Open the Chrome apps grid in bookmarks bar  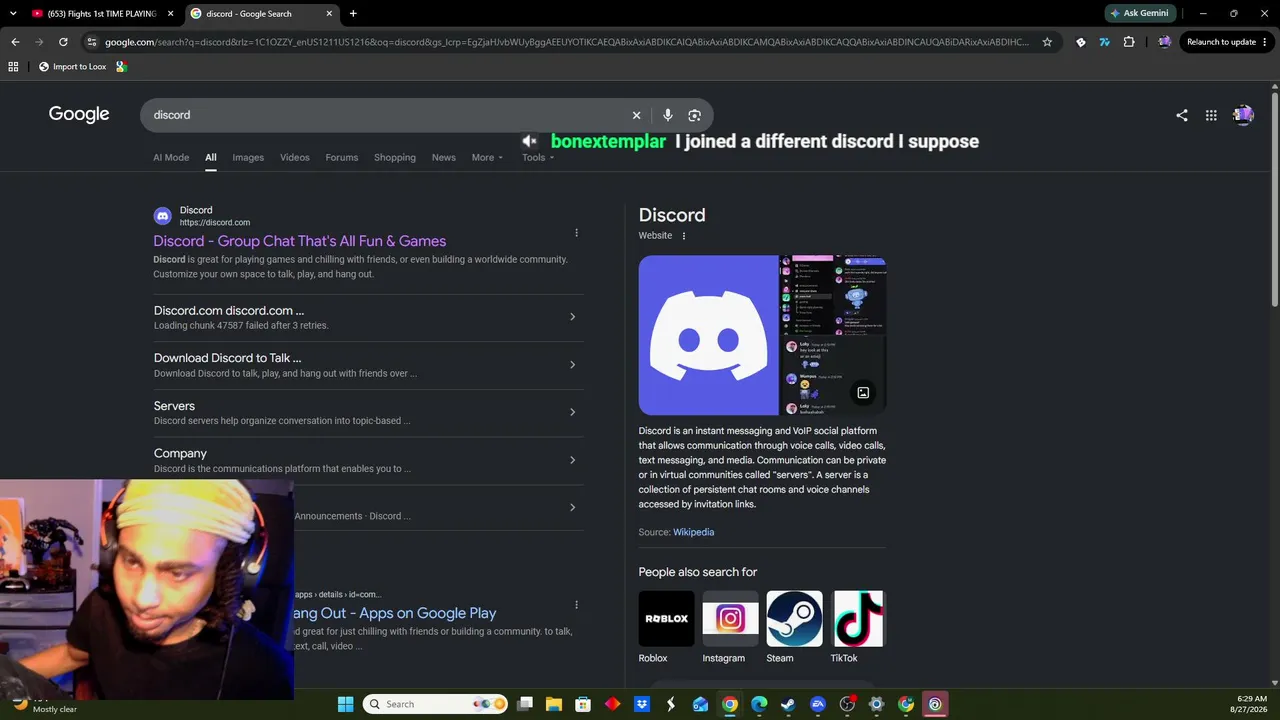(x=13, y=67)
